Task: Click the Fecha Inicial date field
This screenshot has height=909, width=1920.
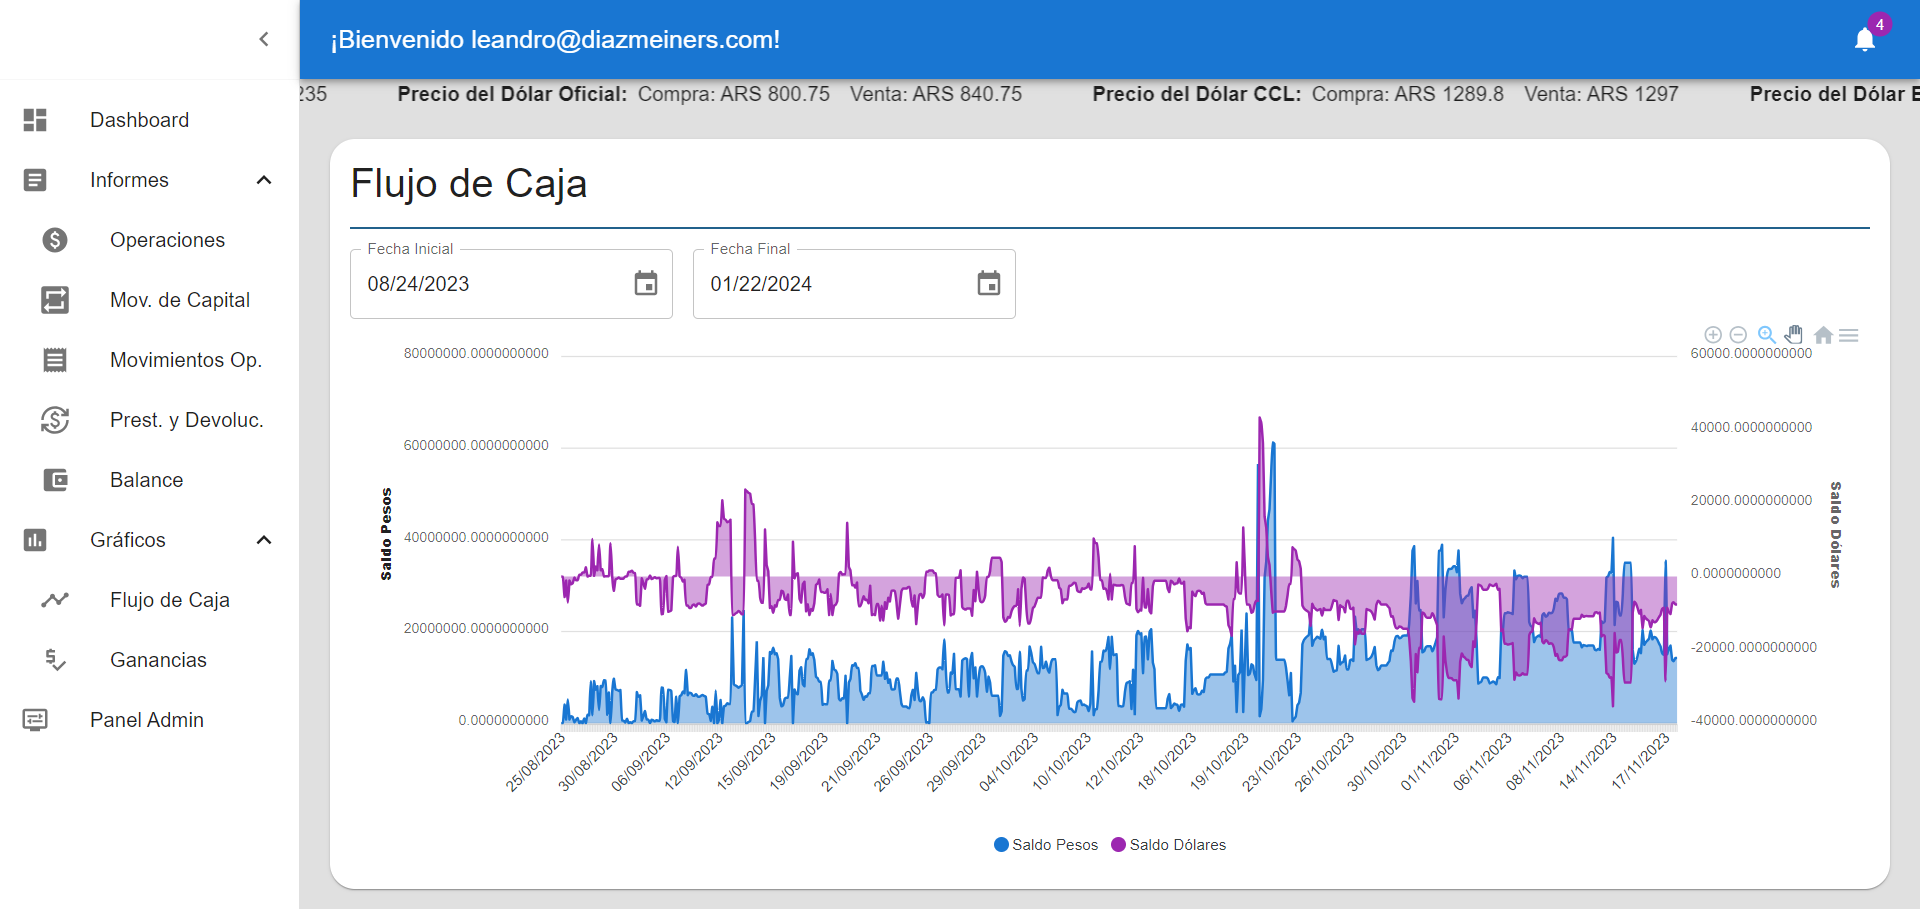Action: (x=511, y=284)
